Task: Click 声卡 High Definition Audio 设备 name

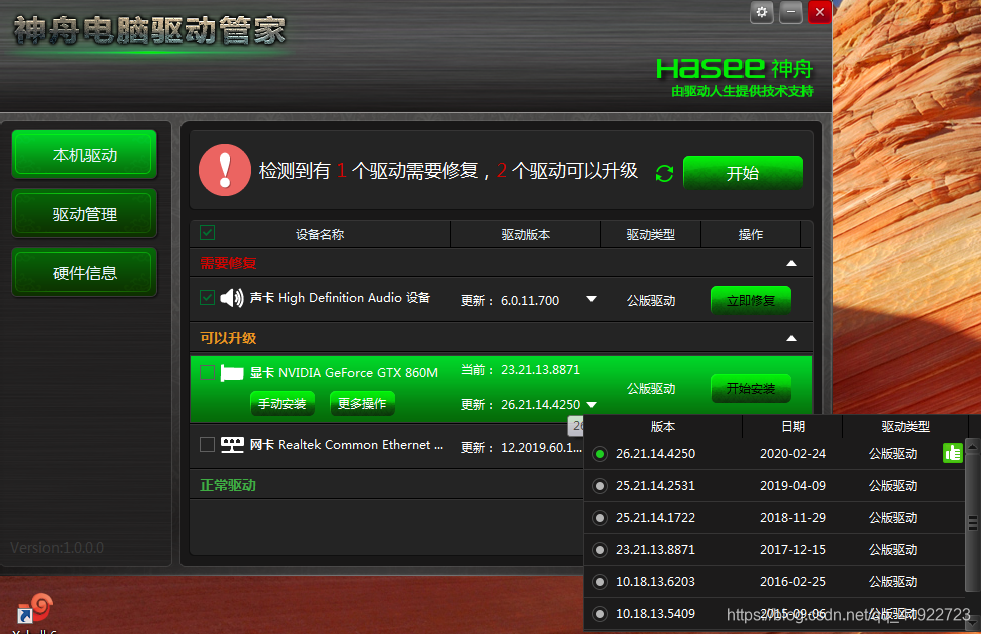Action: [x=340, y=298]
